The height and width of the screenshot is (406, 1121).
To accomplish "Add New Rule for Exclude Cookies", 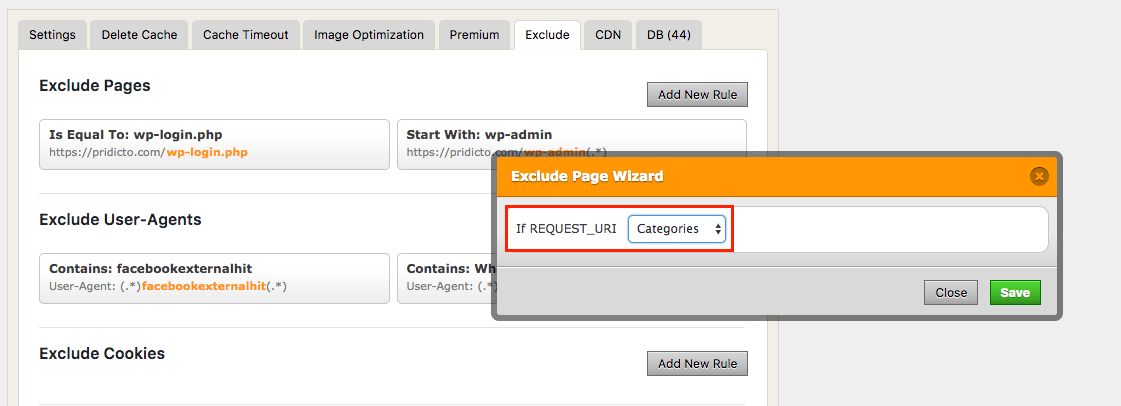I will [697, 363].
